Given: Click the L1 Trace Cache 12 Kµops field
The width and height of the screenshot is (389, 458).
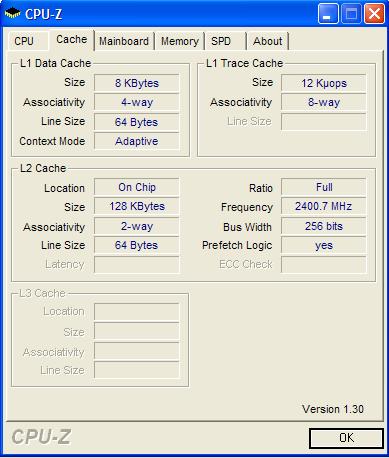Looking at the screenshot, I should [x=324, y=83].
